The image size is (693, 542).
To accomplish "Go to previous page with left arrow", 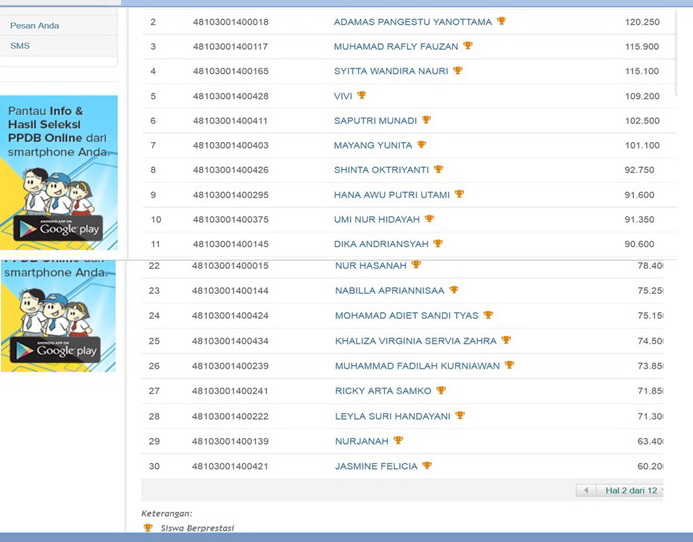I will tap(586, 491).
